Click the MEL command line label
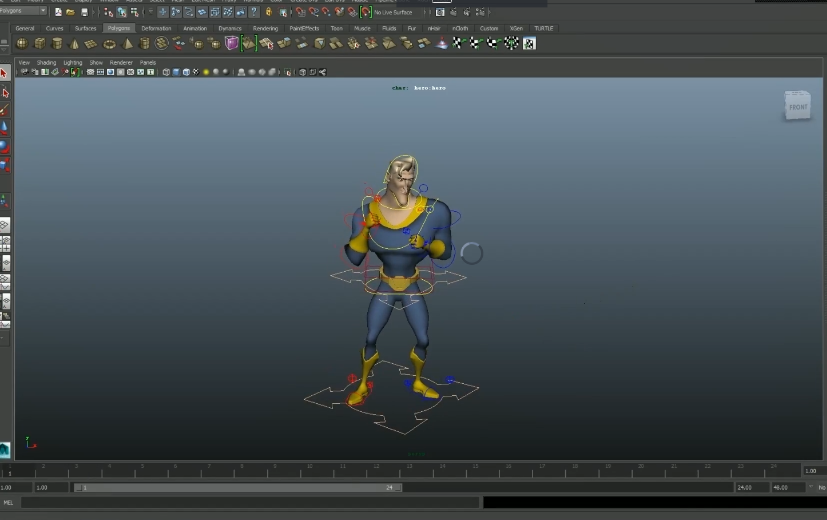Screen dimensions: 827x520 click(x=9, y=502)
